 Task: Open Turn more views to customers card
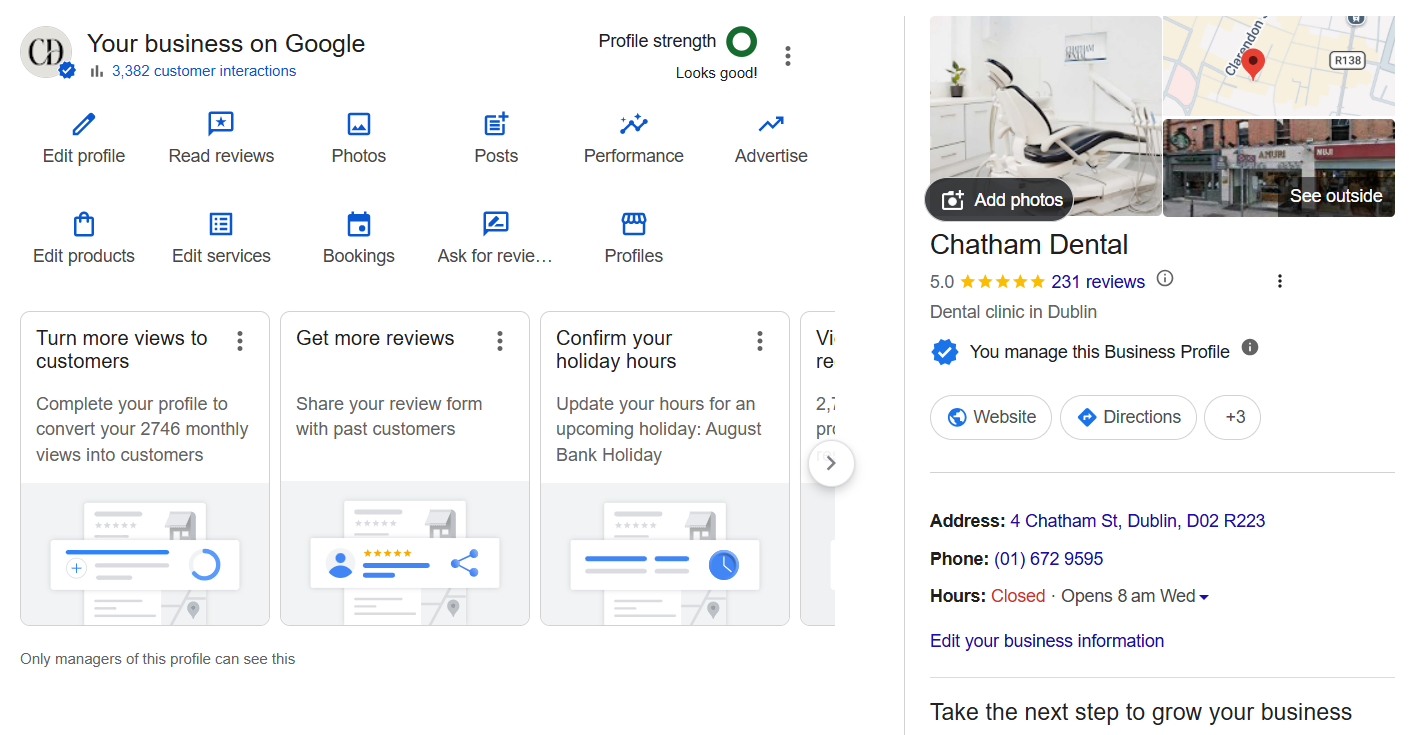click(145, 468)
